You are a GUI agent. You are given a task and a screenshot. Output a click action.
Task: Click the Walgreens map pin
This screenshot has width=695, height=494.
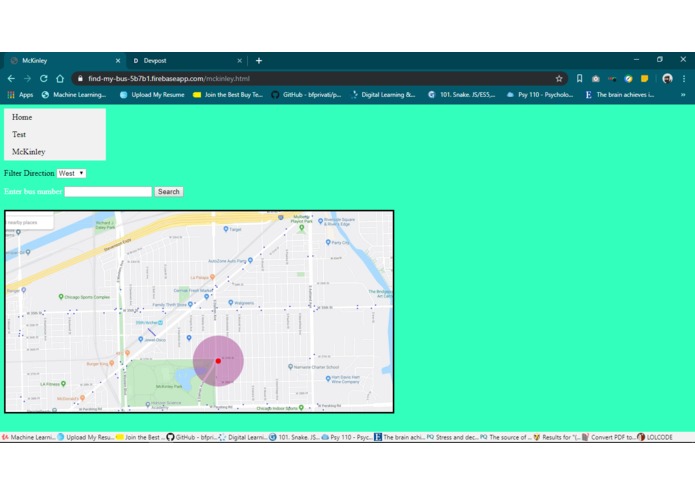(x=230, y=303)
